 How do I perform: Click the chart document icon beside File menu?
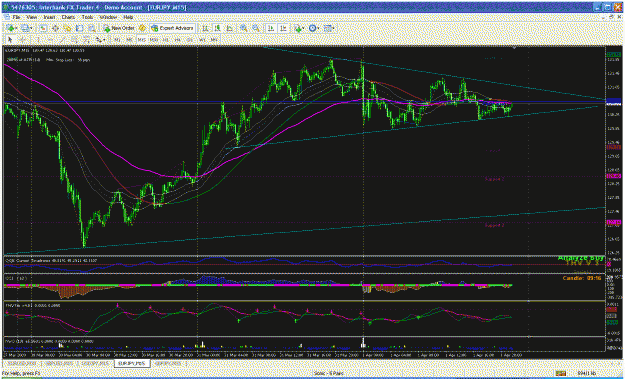[x=6, y=17]
